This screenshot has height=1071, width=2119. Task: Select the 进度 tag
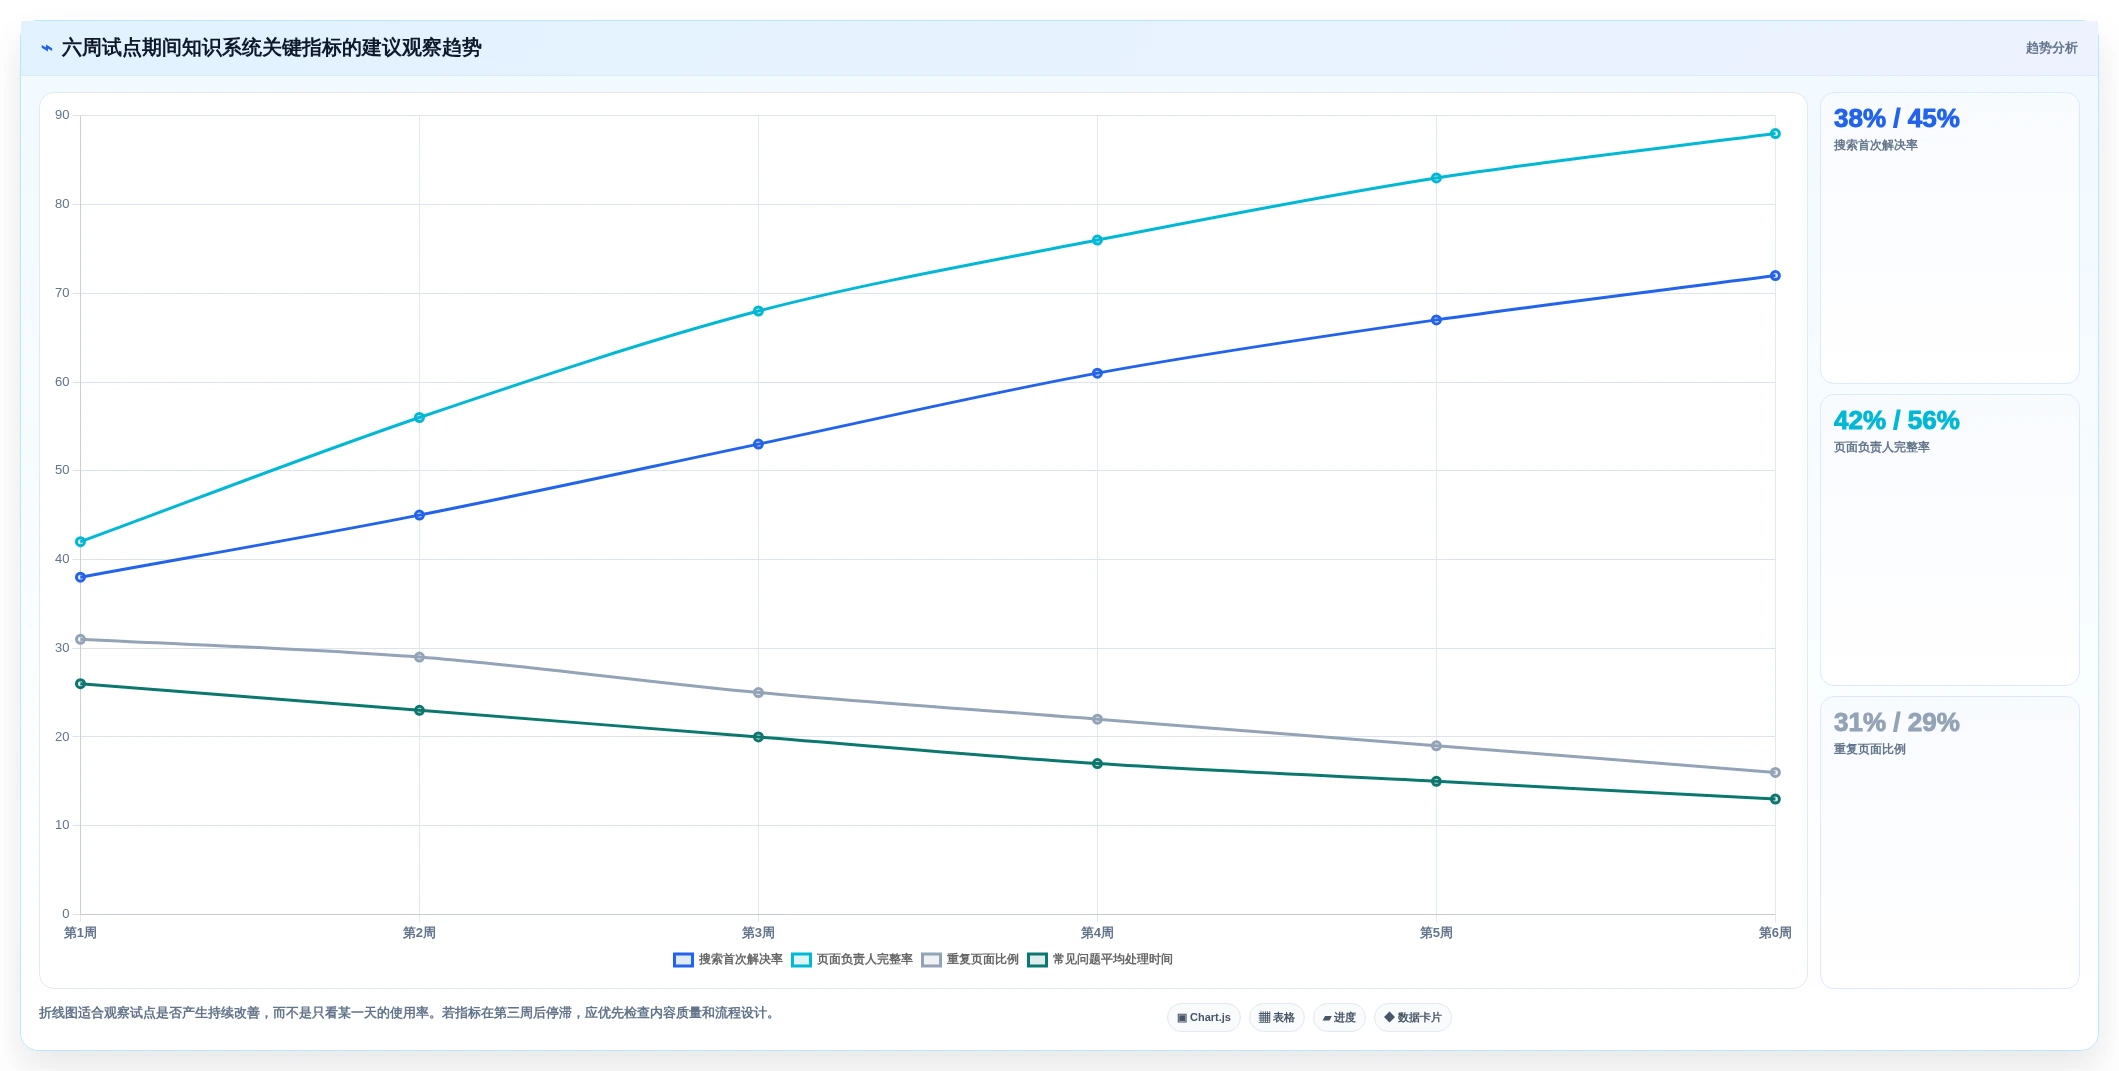[1339, 1018]
